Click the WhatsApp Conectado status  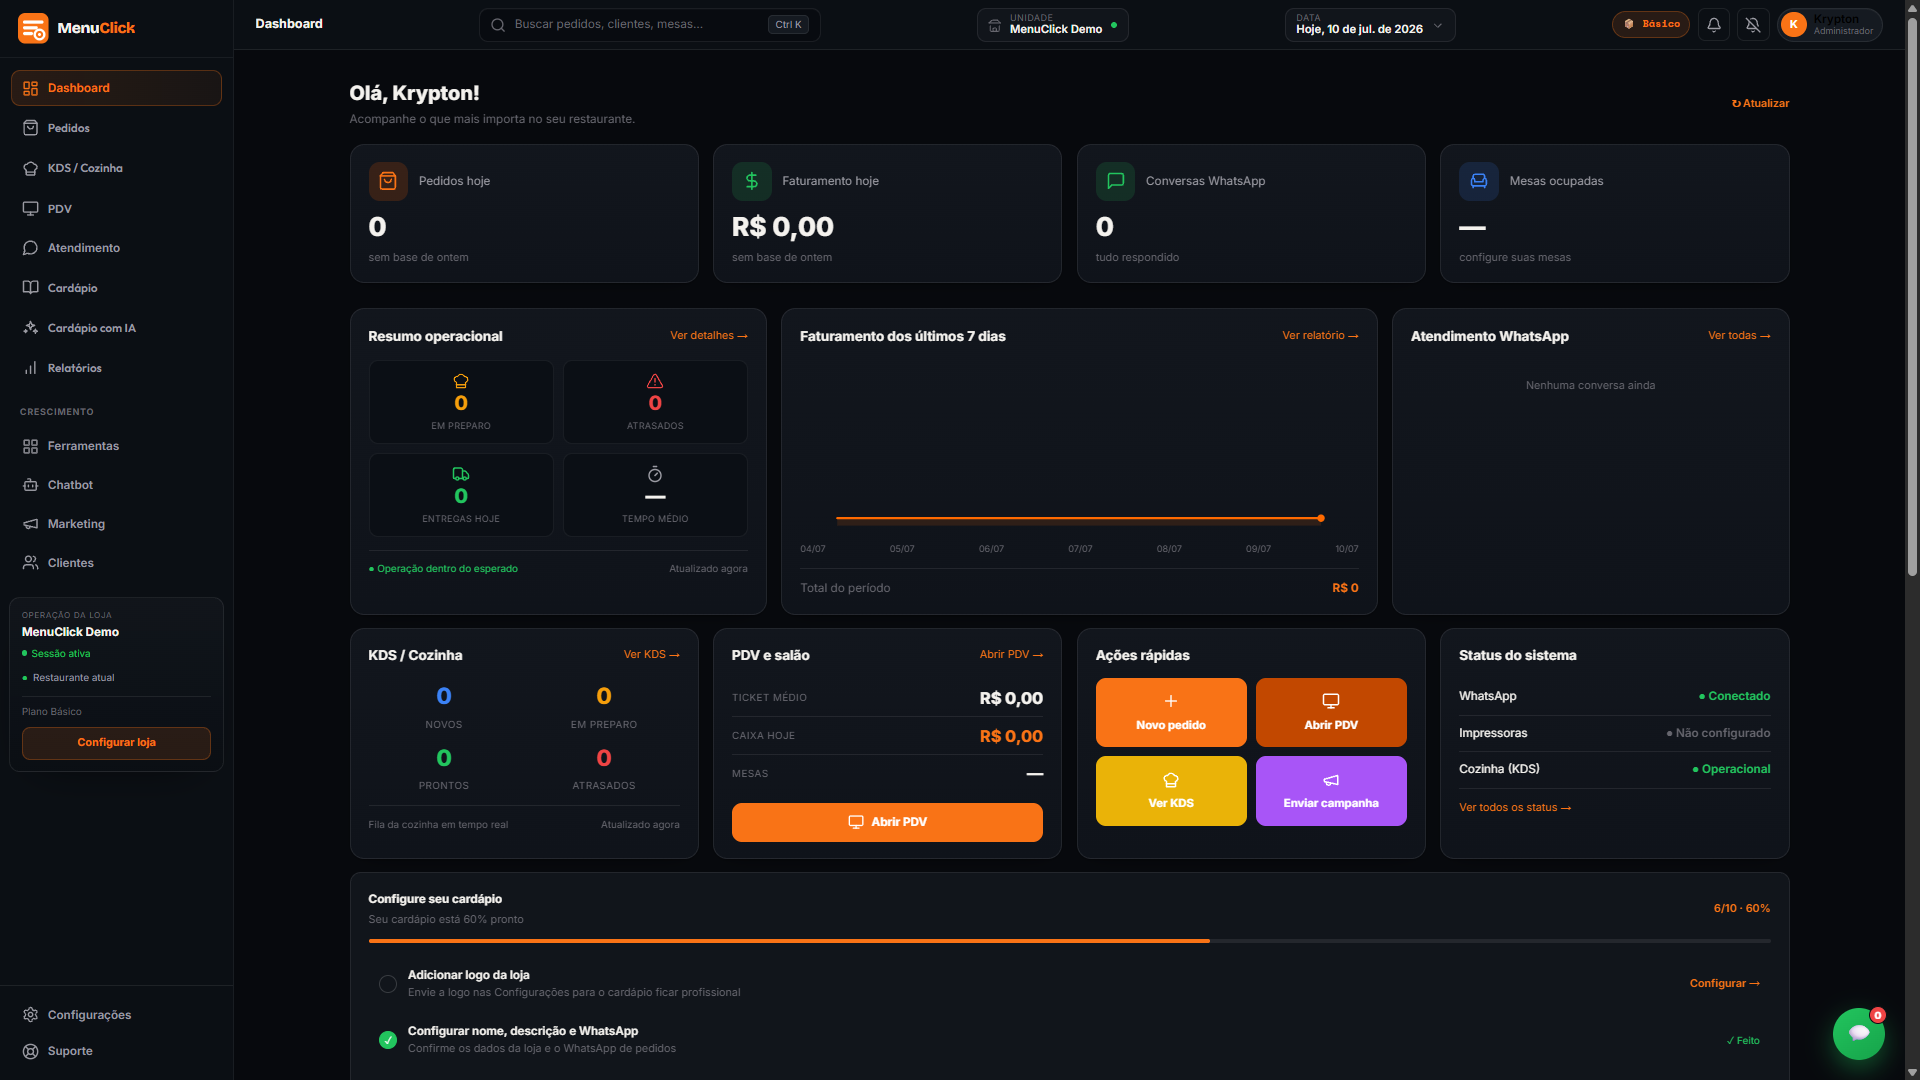coord(1734,696)
